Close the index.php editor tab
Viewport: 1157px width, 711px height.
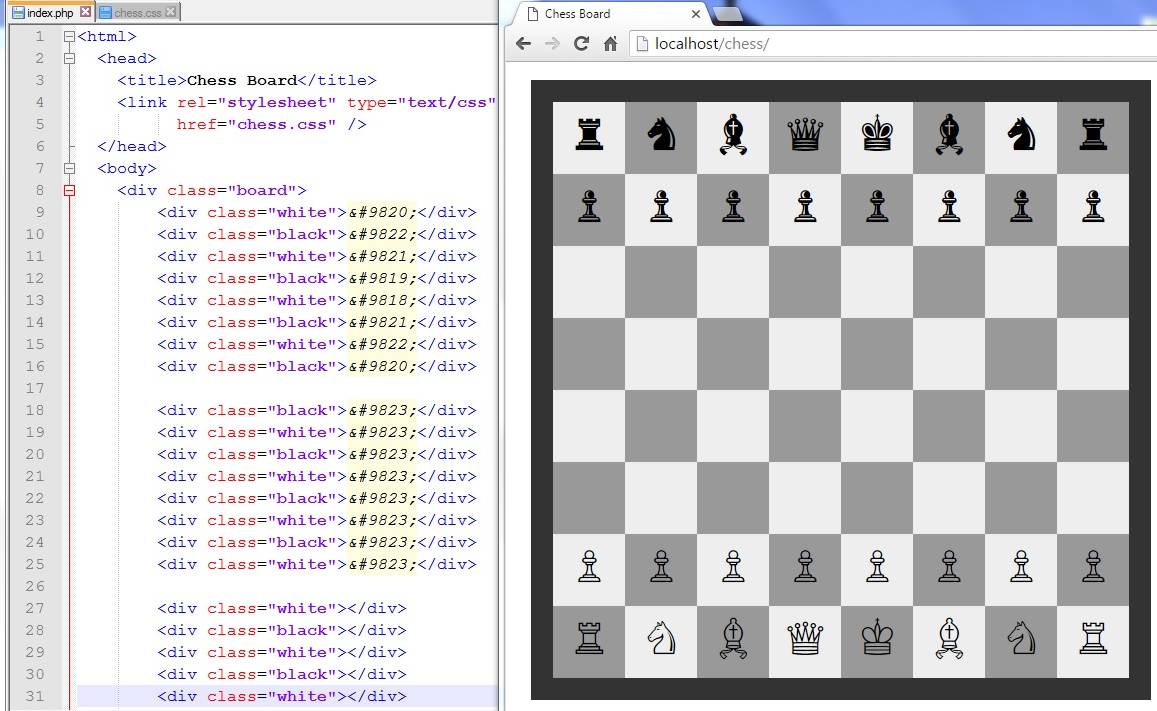(85, 12)
